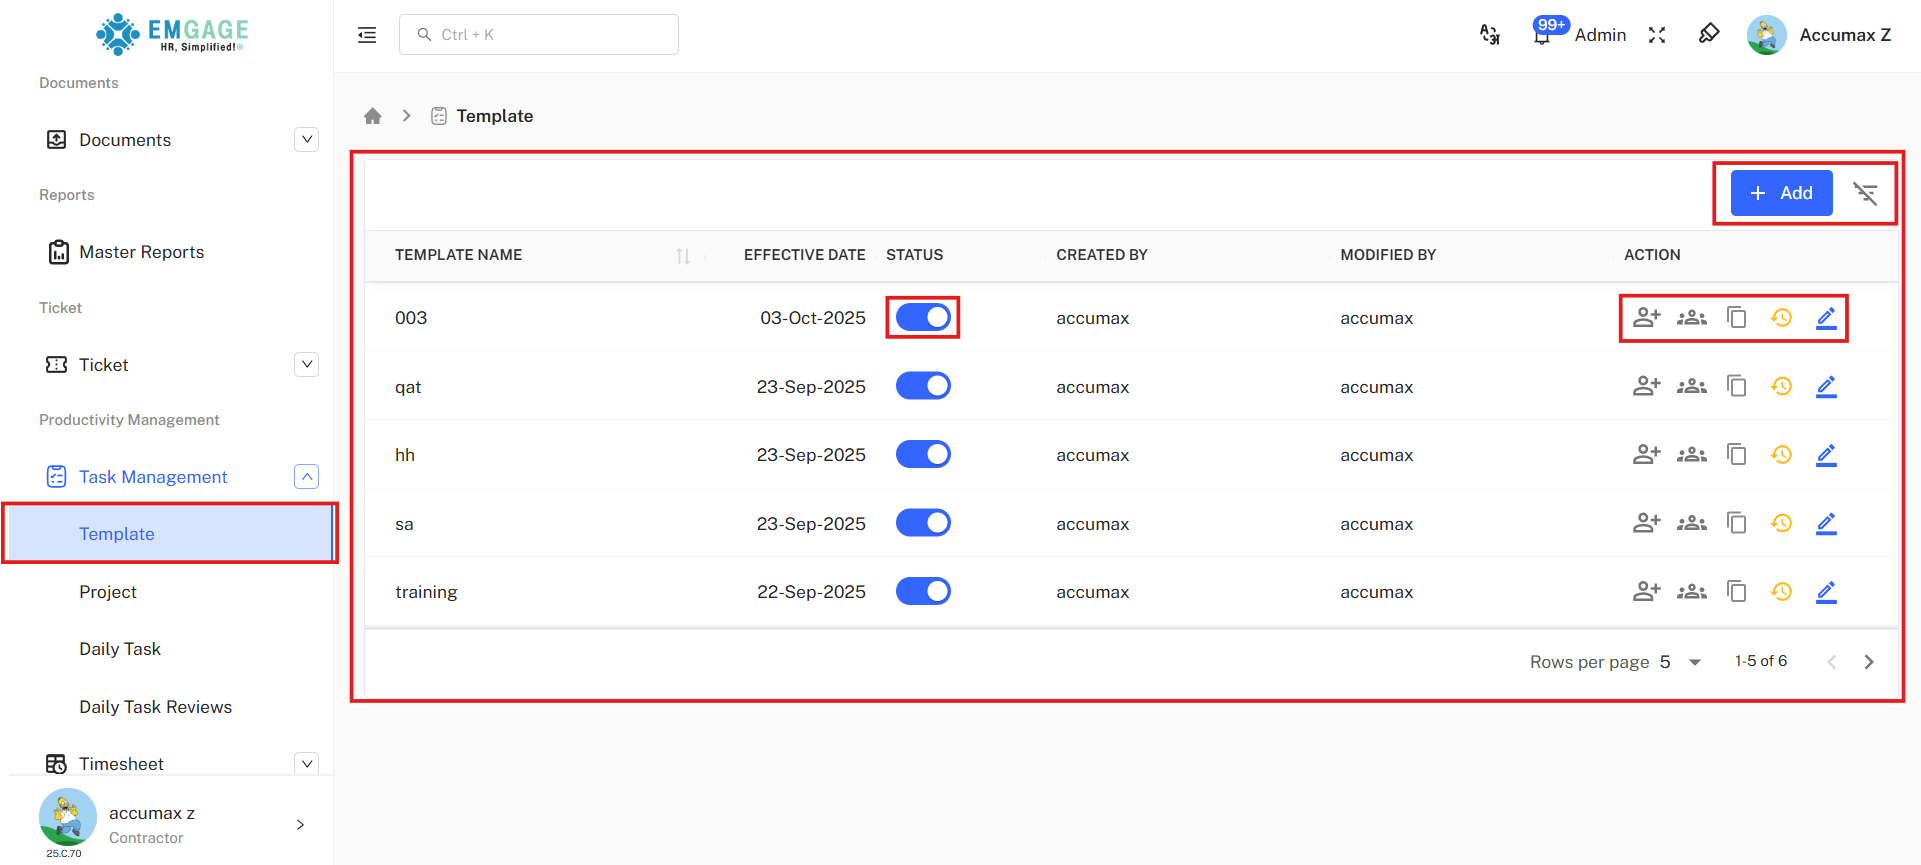Click the Ctrl + K search field
Screen dimensions: 1921x865
coord(539,35)
